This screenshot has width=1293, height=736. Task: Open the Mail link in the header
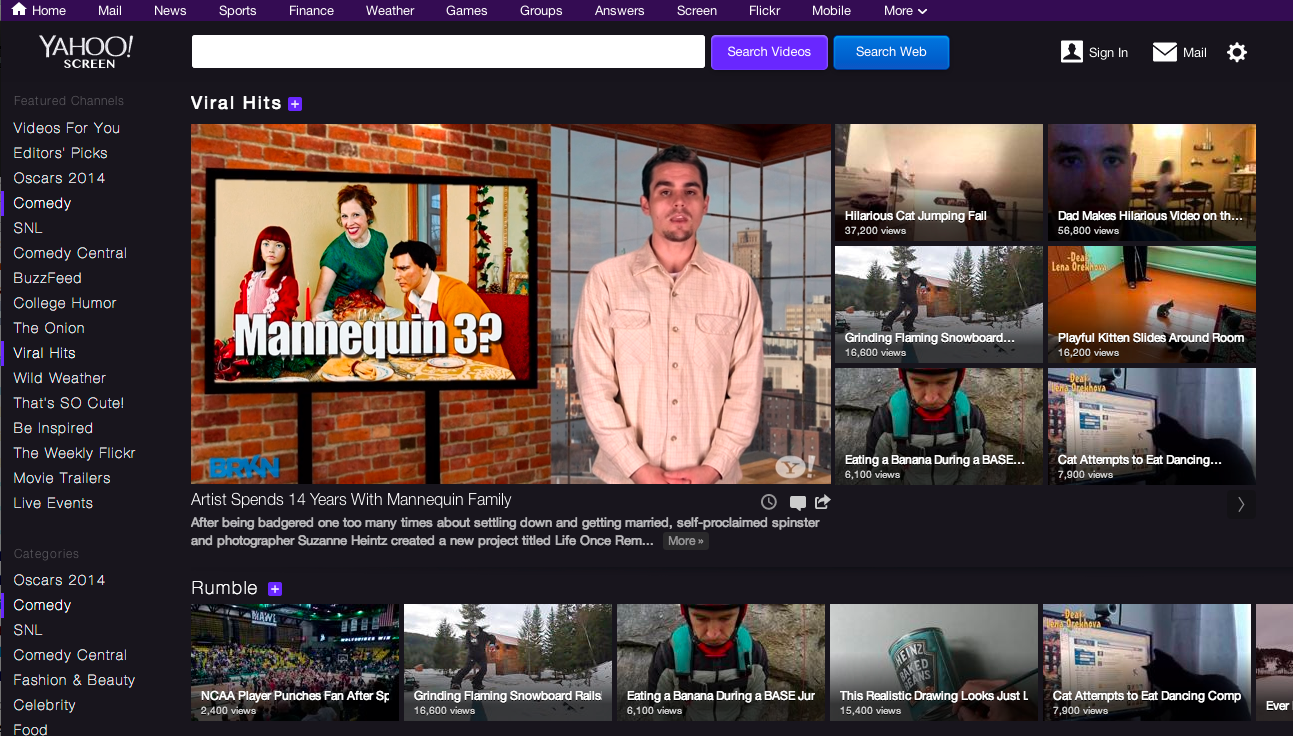coord(1195,53)
